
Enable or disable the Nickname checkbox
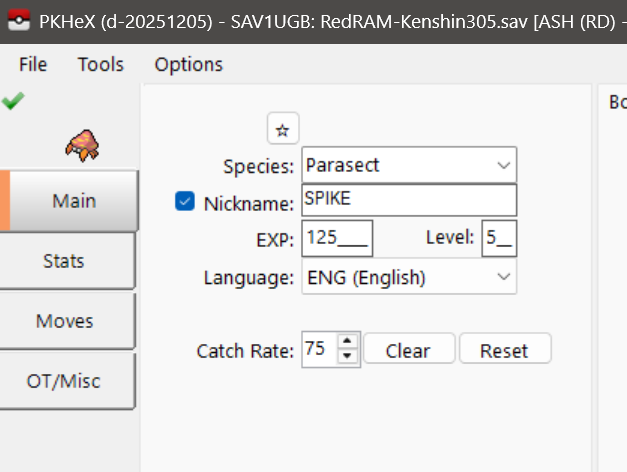point(184,202)
